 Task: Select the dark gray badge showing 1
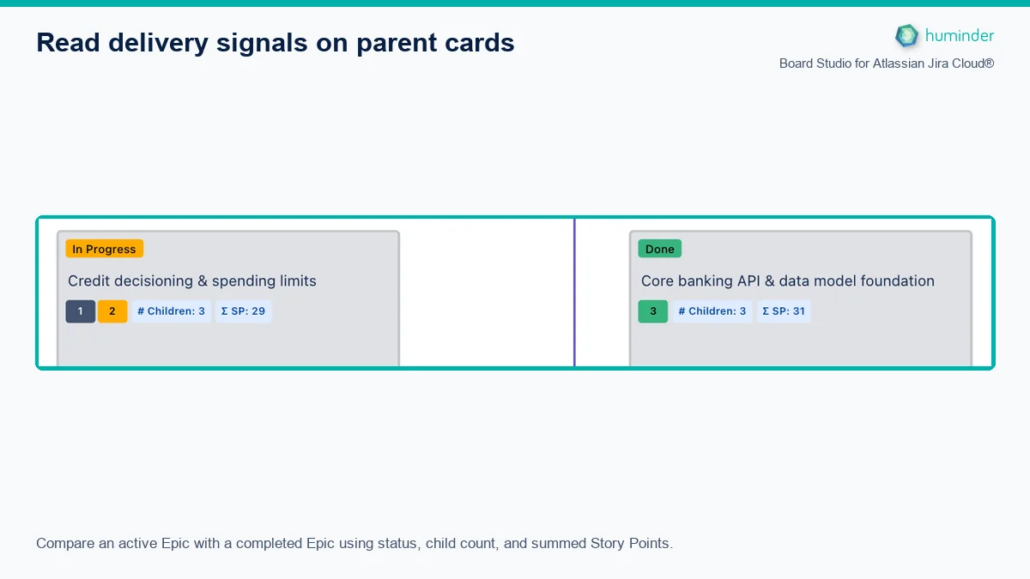pyautogui.click(x=80, y=311)
